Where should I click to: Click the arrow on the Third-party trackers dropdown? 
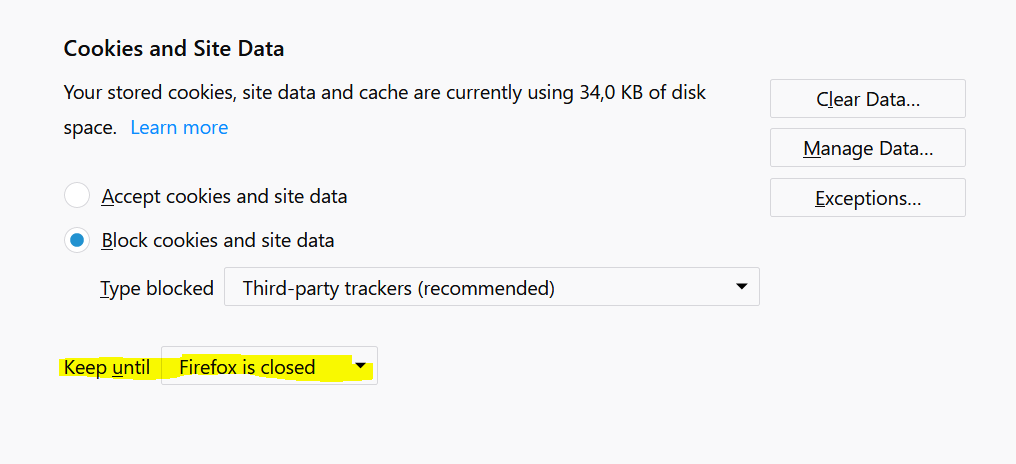741,287
